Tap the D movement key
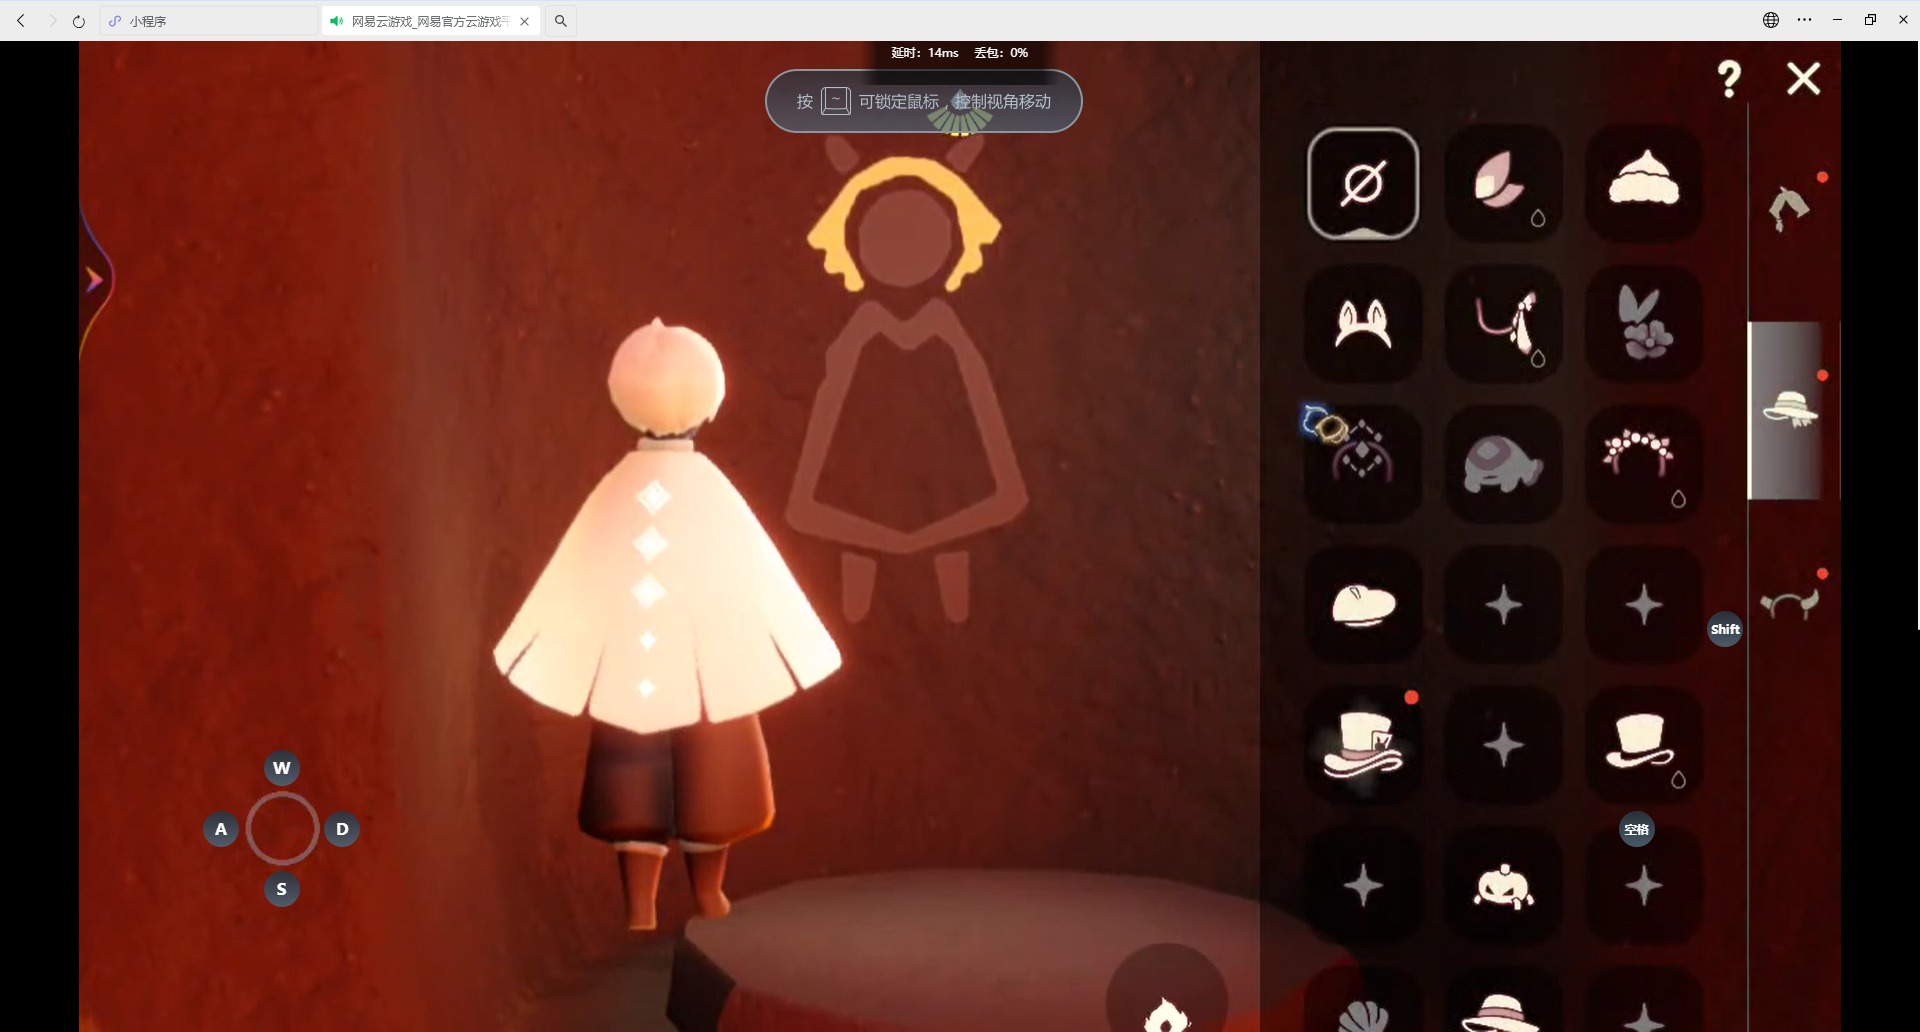Viewport: 1920px width, 1032px height. point(342,829)
